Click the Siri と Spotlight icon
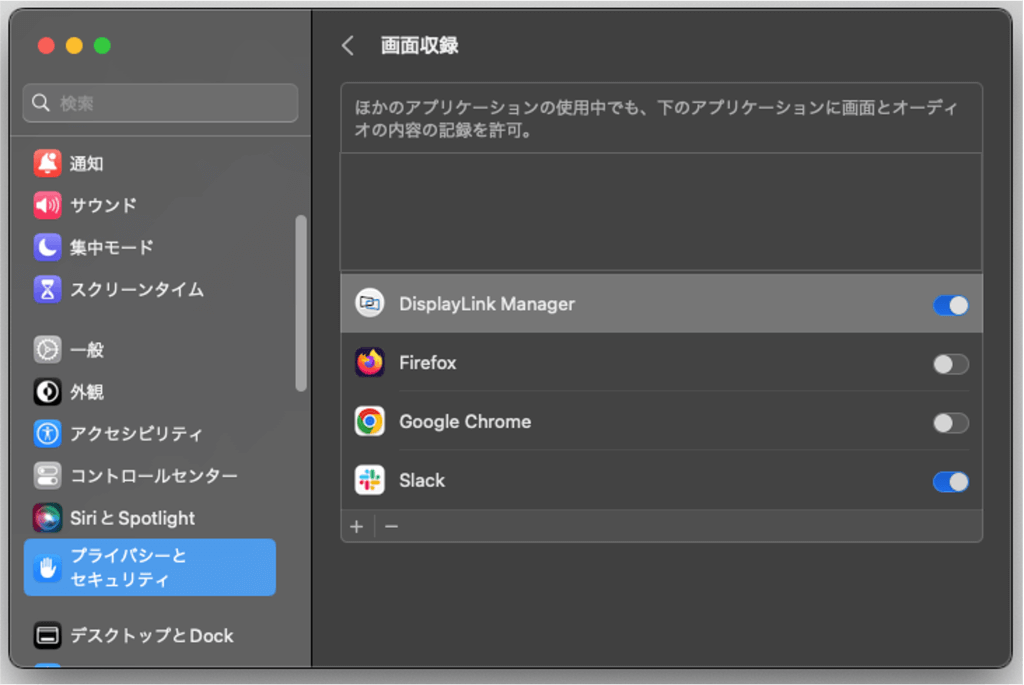This screenshot has width=1024, height=685. [46, 518]
